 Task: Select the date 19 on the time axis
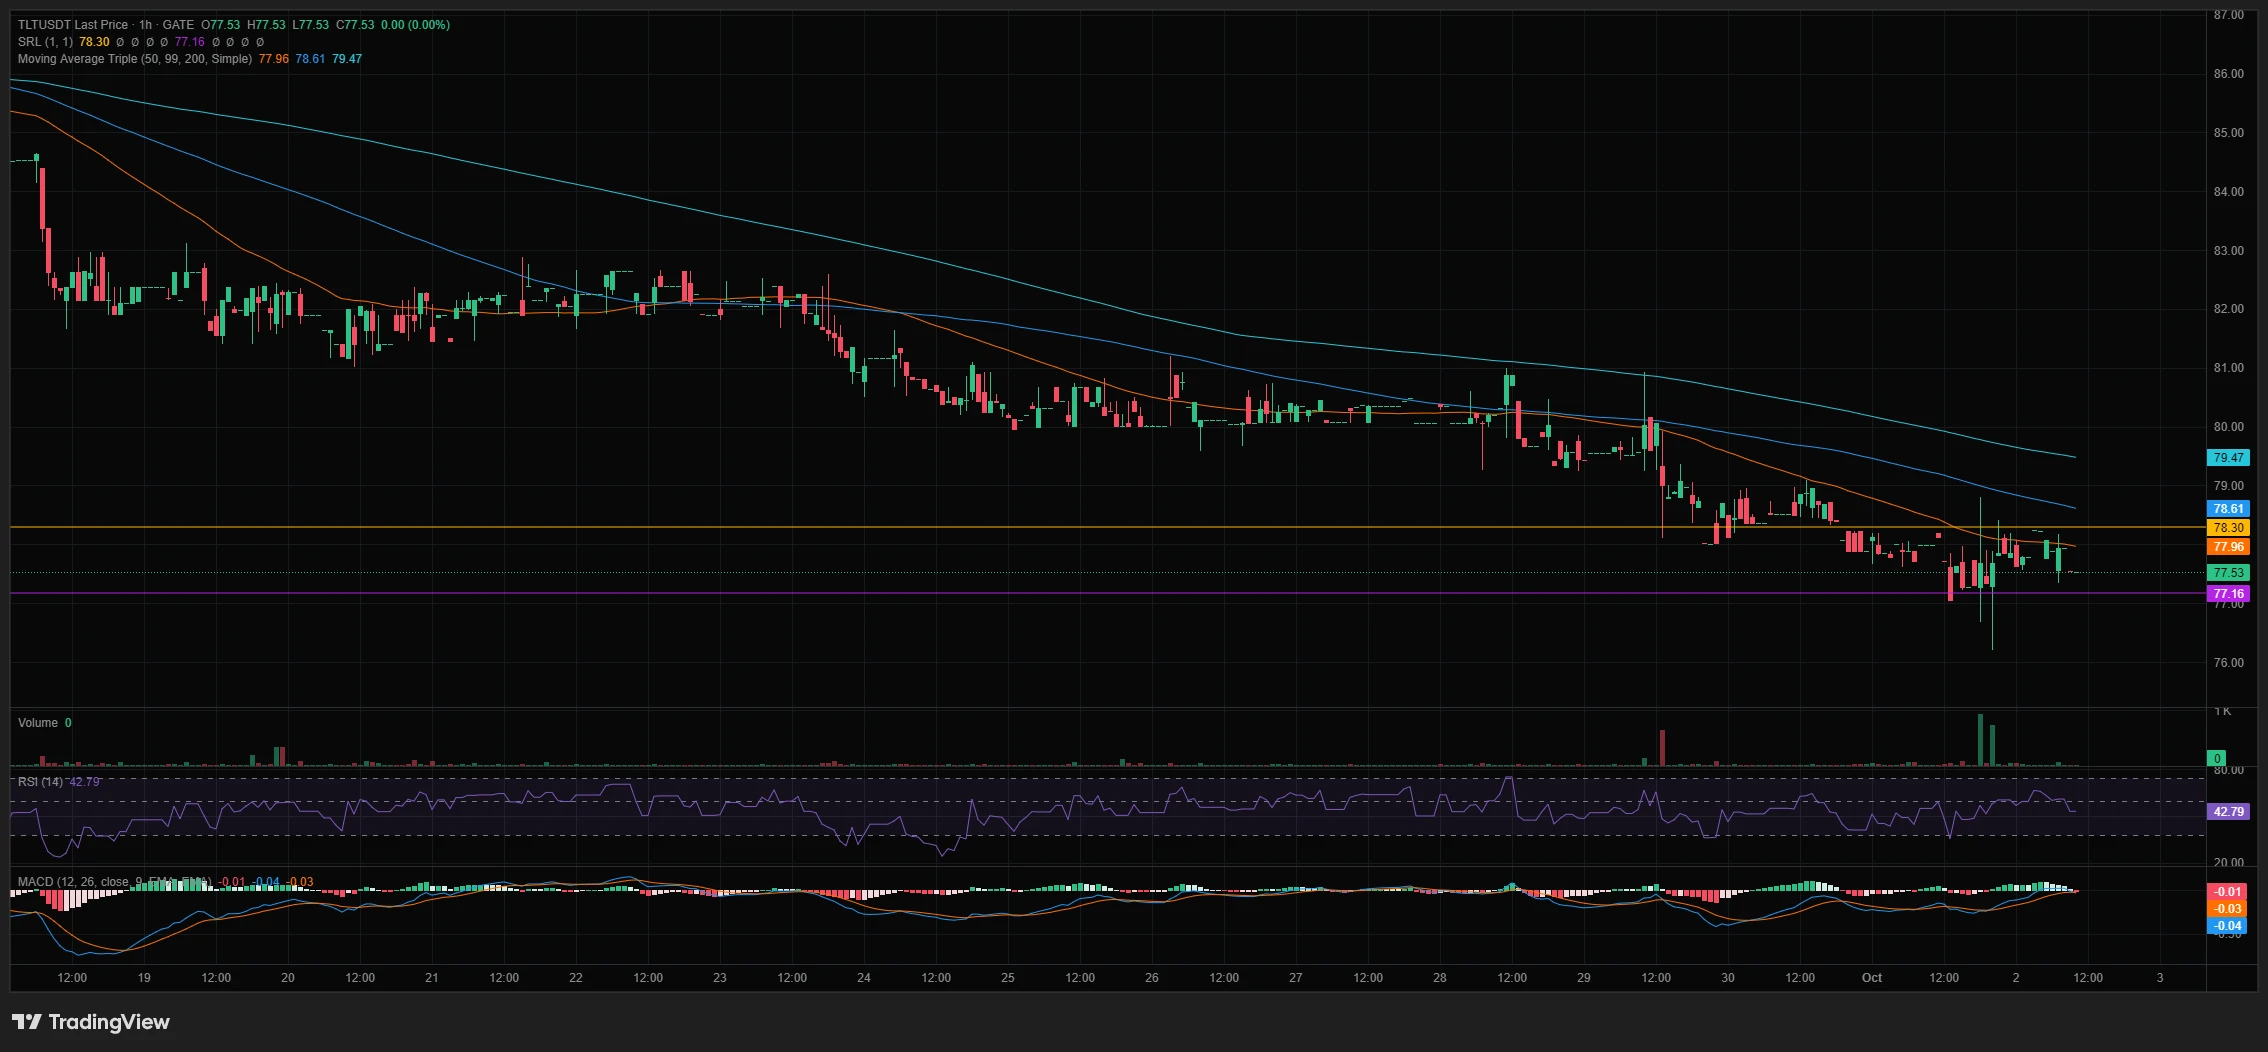[144, 978]
